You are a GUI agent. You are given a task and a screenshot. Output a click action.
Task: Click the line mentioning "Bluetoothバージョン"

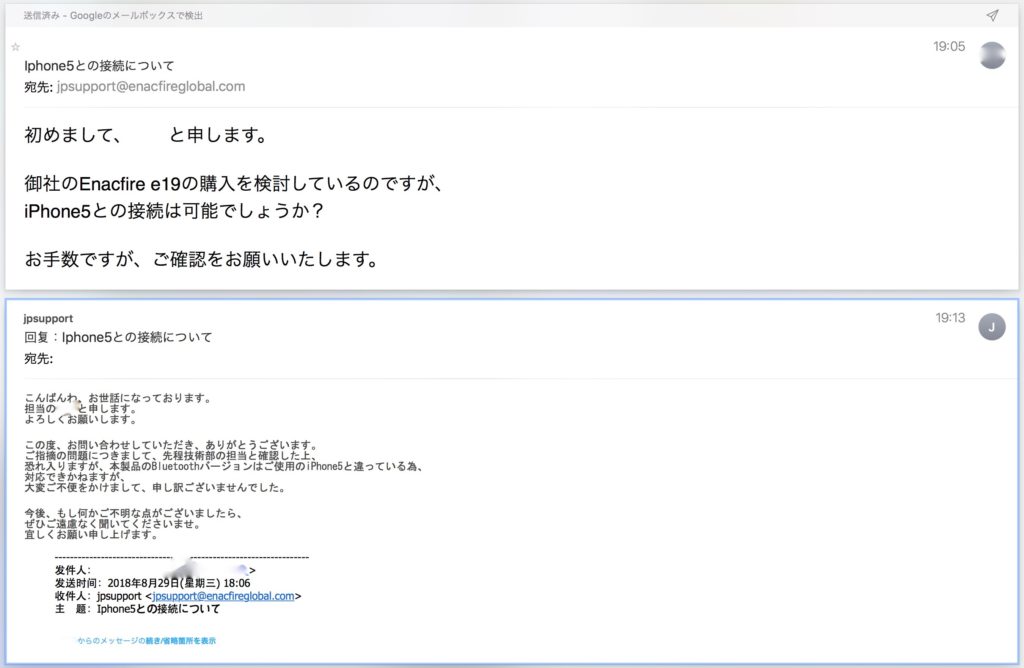tap(223, 466)
